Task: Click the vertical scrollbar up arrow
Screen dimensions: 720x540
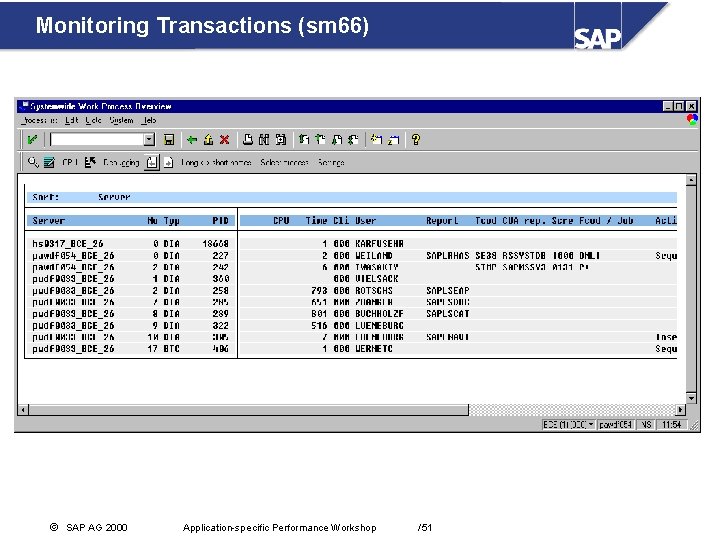Action: [691, 180]
